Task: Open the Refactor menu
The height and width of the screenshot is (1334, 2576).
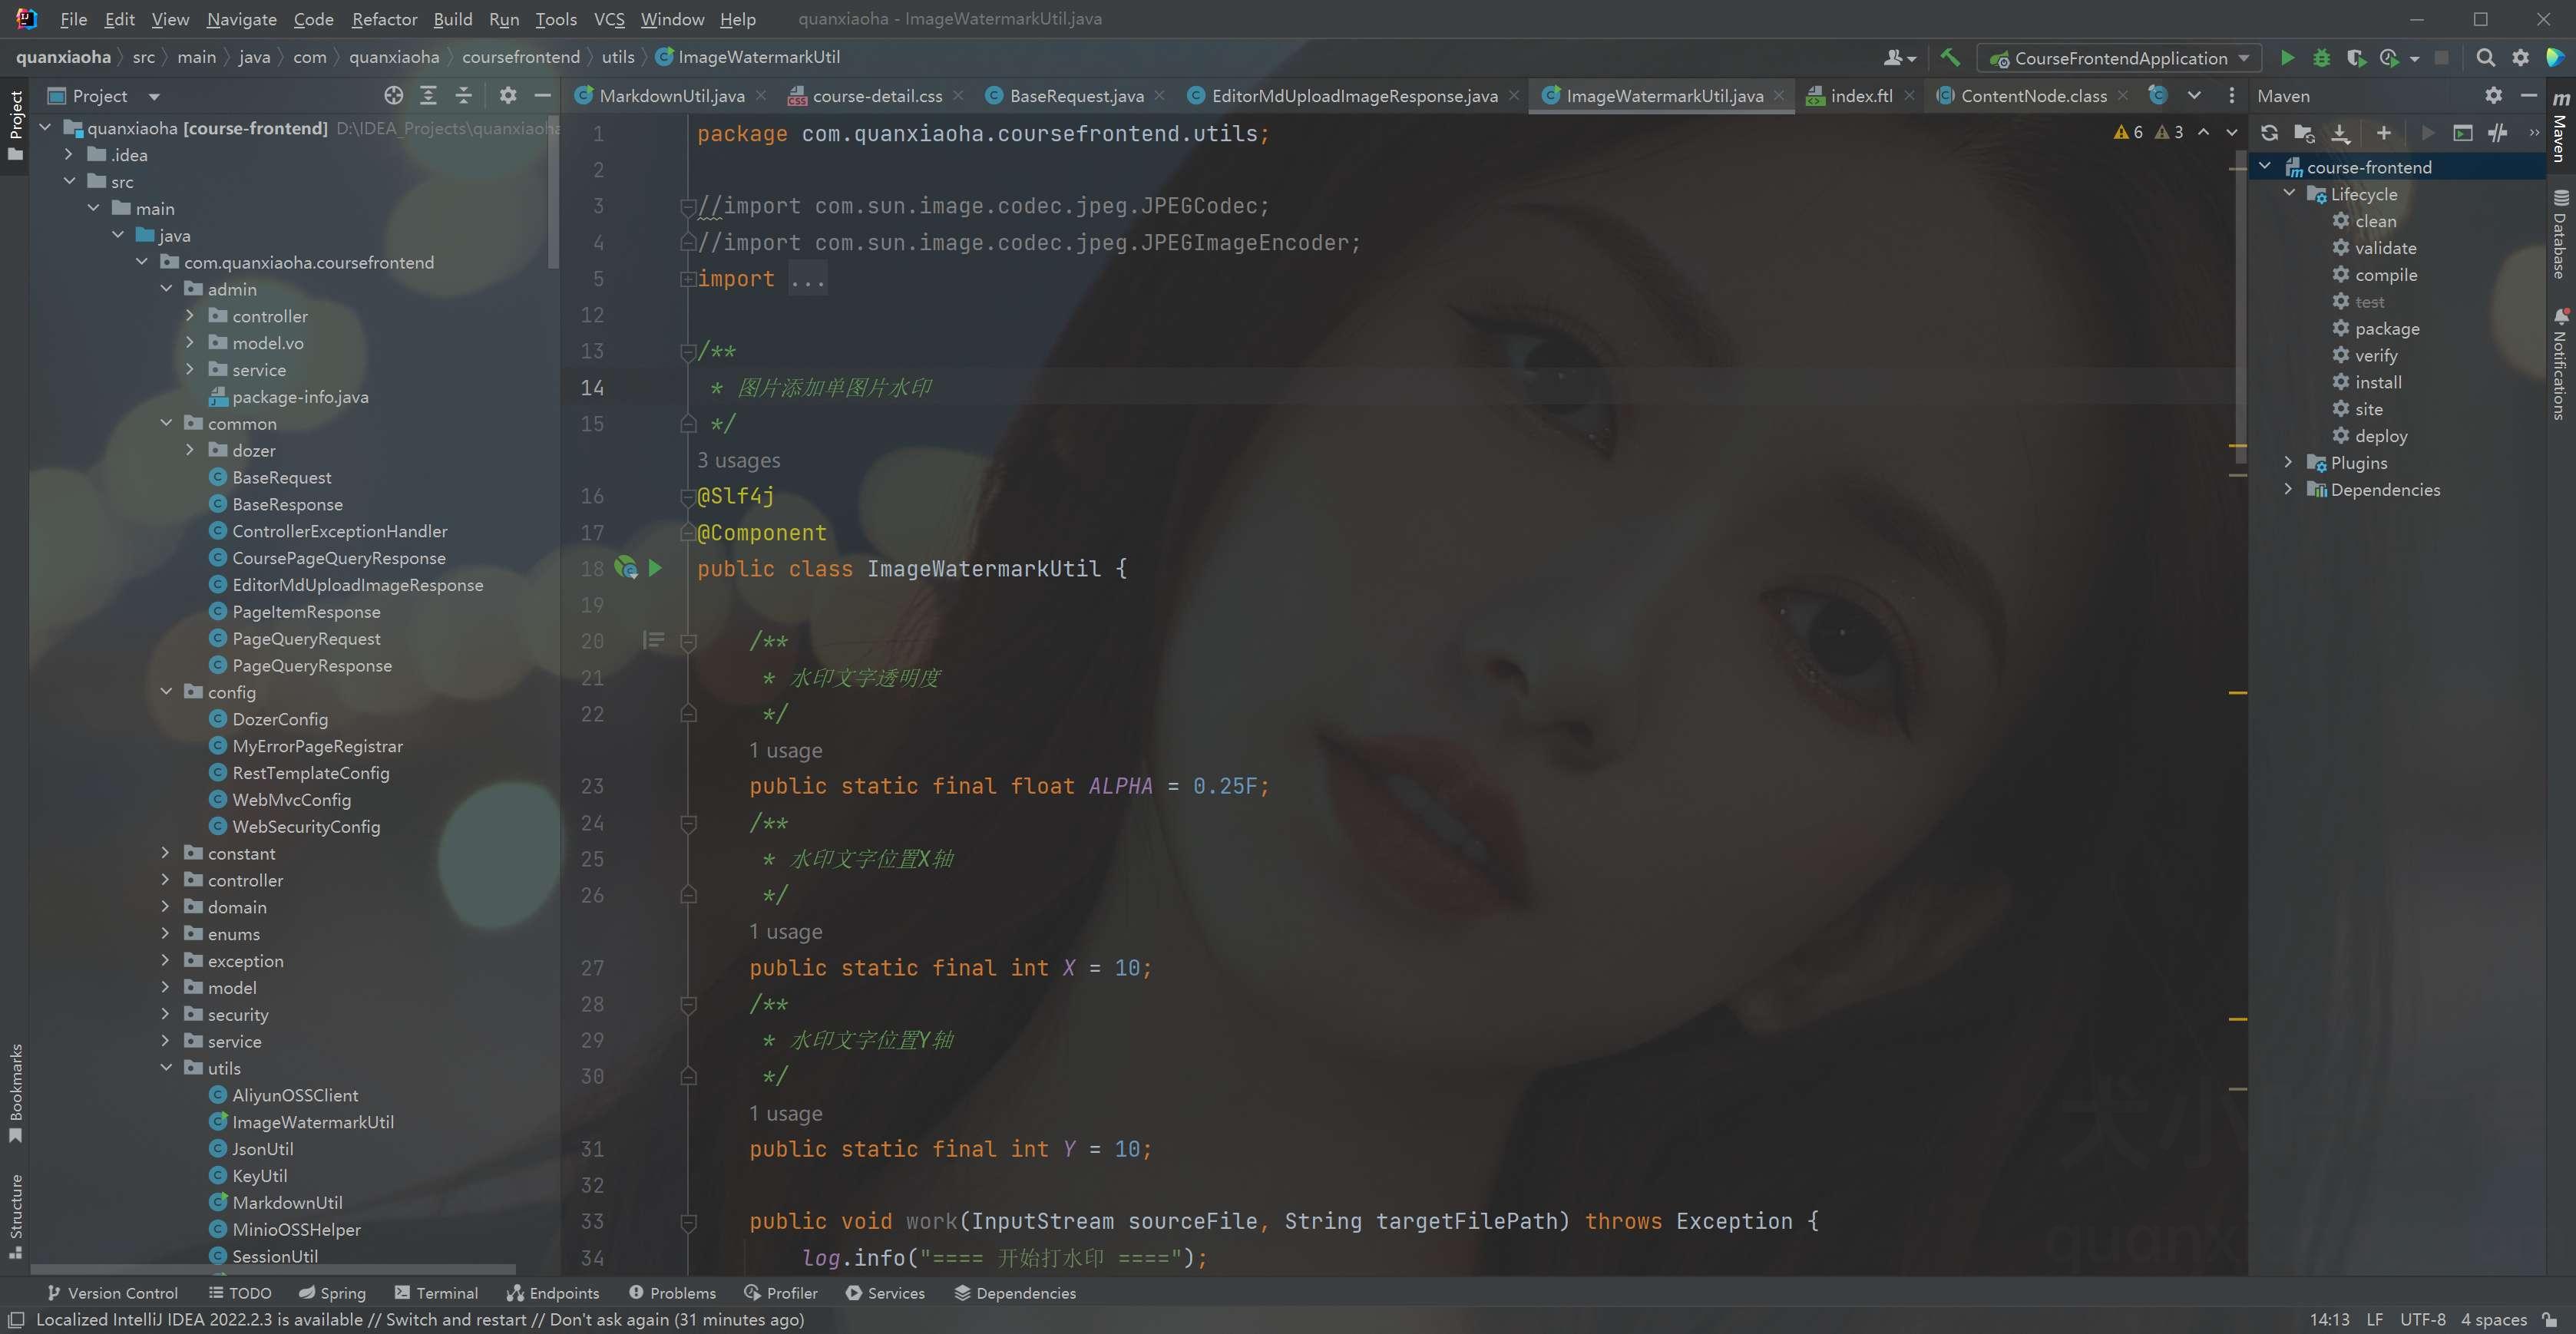Action: pyautogui.click(x=384, y=19)
